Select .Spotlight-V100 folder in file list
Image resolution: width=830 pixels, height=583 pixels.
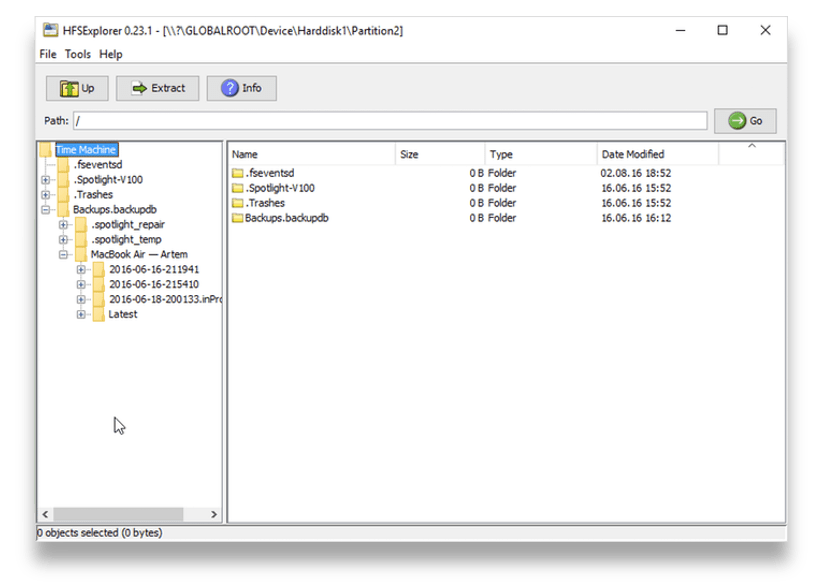tap(280, 188)
